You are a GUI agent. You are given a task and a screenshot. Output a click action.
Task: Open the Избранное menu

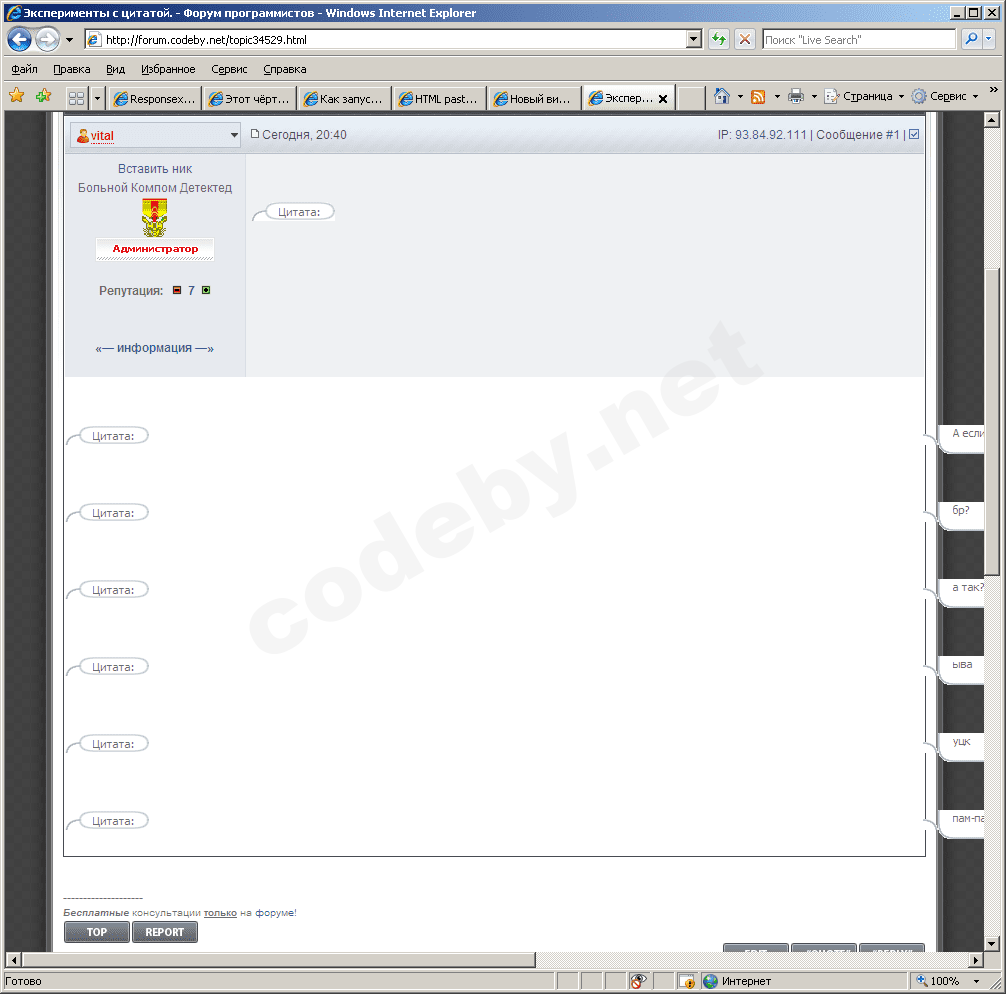click(x=168, y=69)
